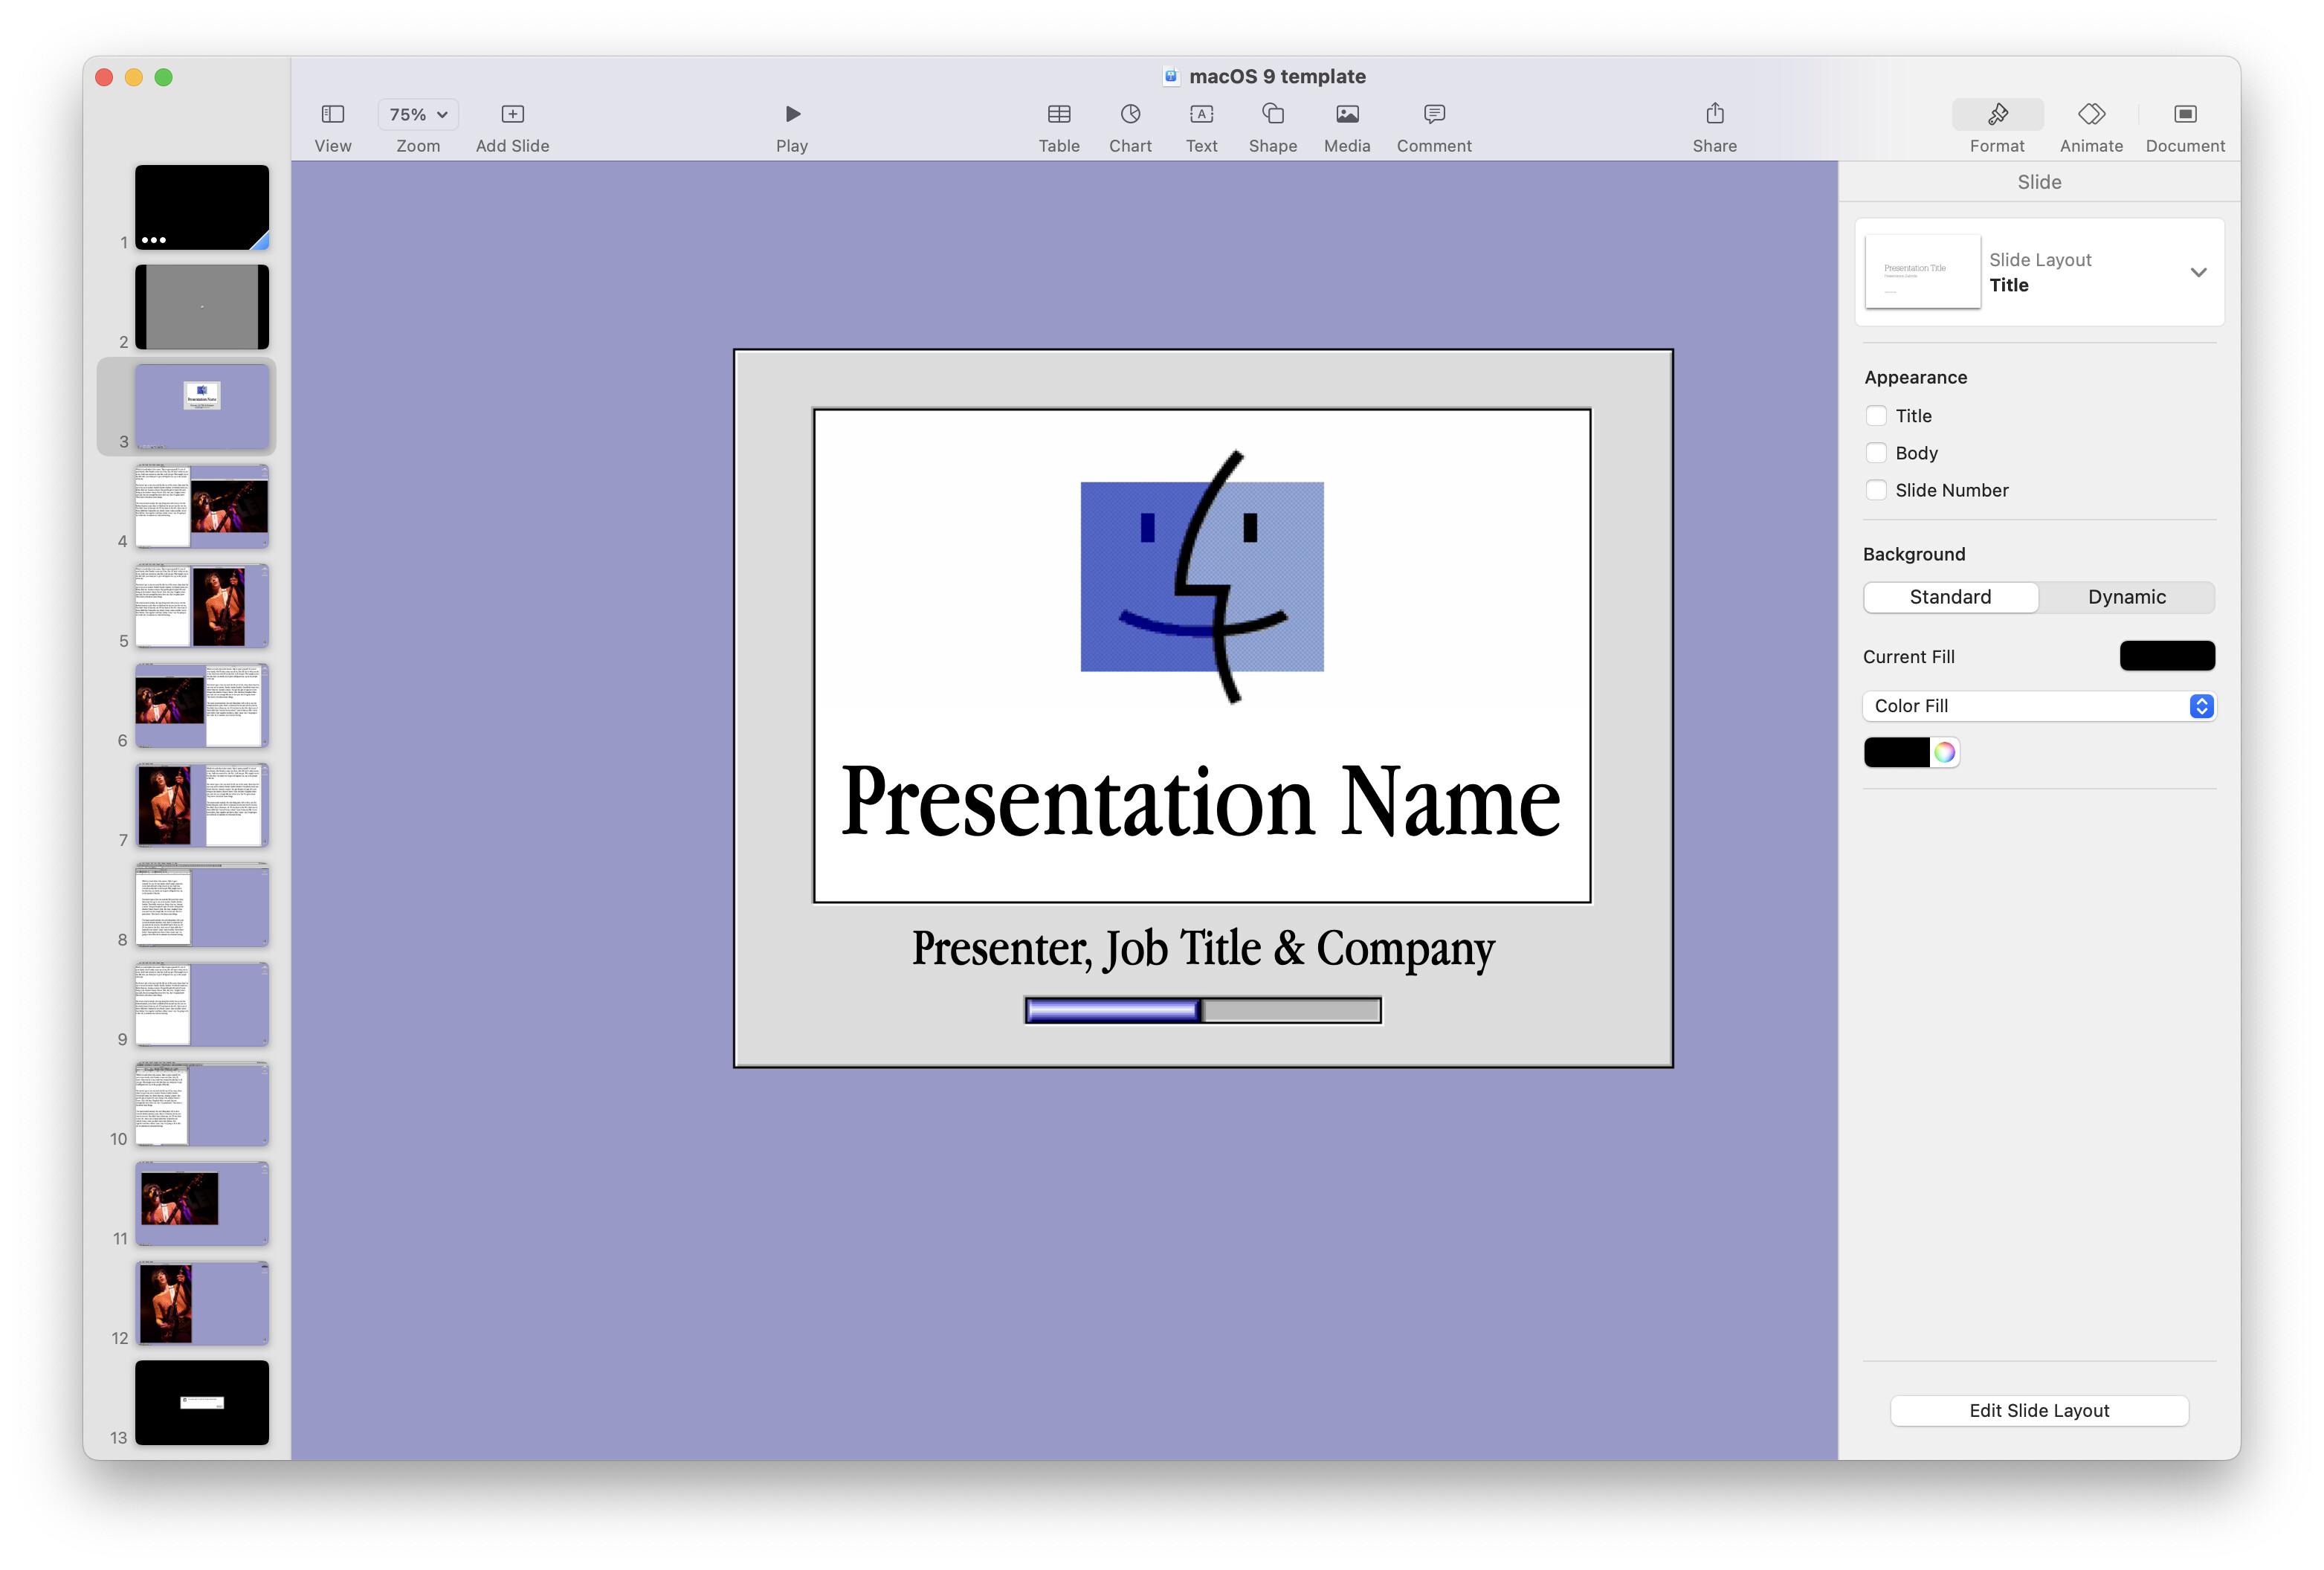2324x1570 pixels.
Task: Click the Add Slide icon
Action: click(x=512, y=114)
